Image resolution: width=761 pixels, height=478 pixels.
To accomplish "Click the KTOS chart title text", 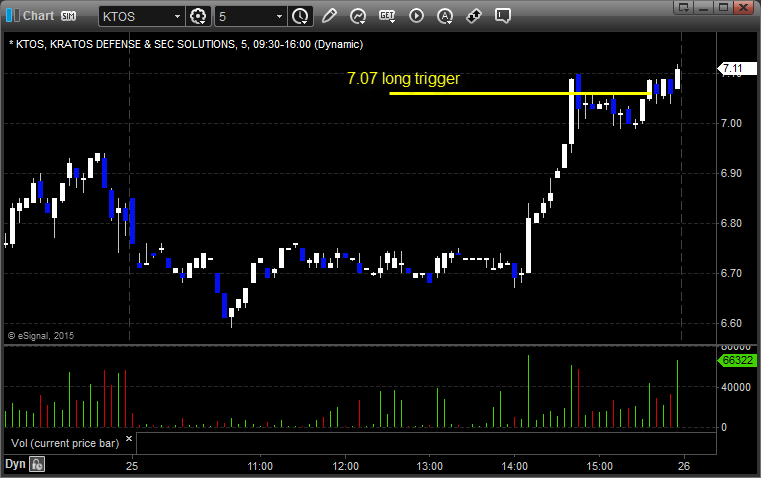I will tap(186, 44).
